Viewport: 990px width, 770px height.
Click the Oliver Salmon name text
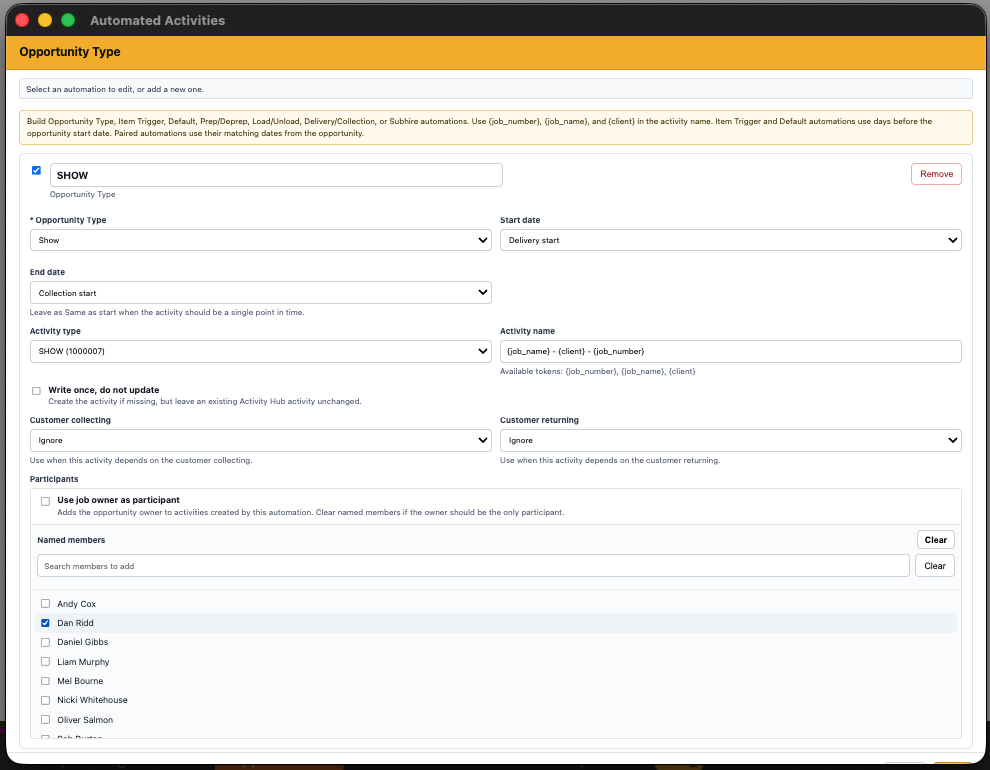point(85,720)
